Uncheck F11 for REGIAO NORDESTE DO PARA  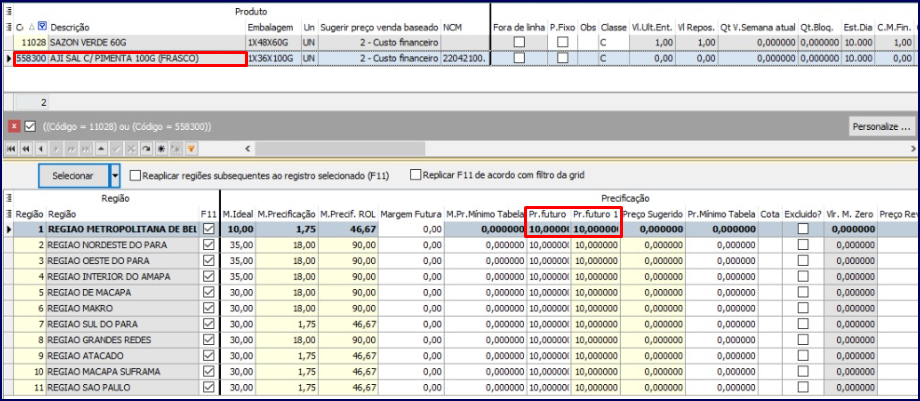208,245
